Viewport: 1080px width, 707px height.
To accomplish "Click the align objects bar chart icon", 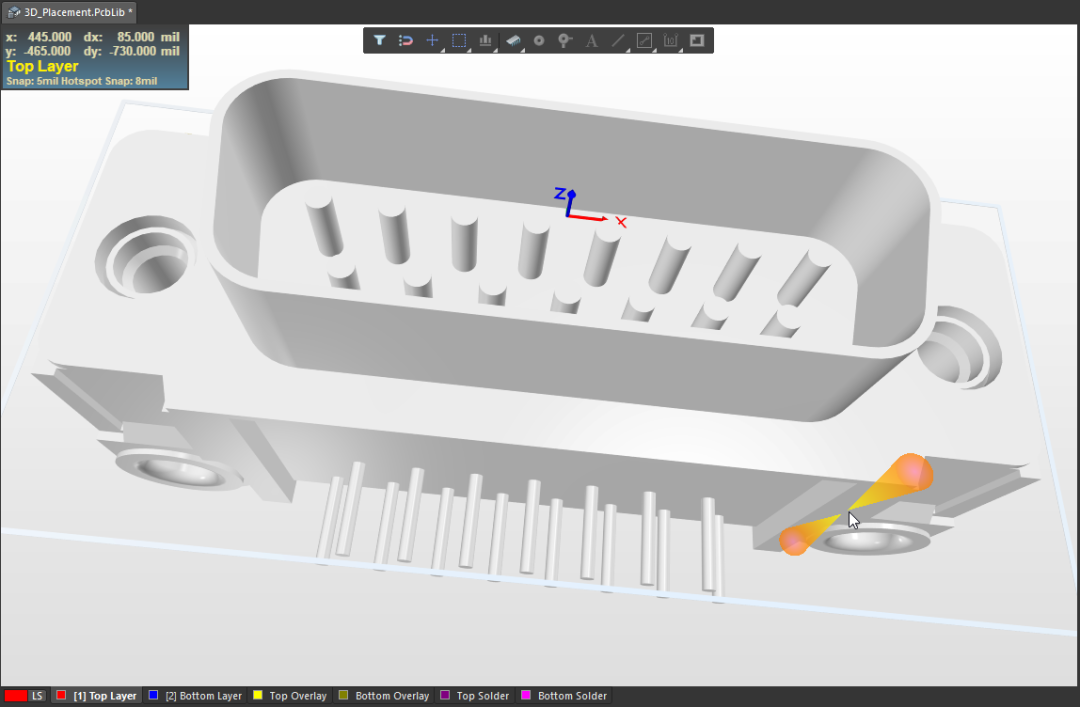I will 486,41.
